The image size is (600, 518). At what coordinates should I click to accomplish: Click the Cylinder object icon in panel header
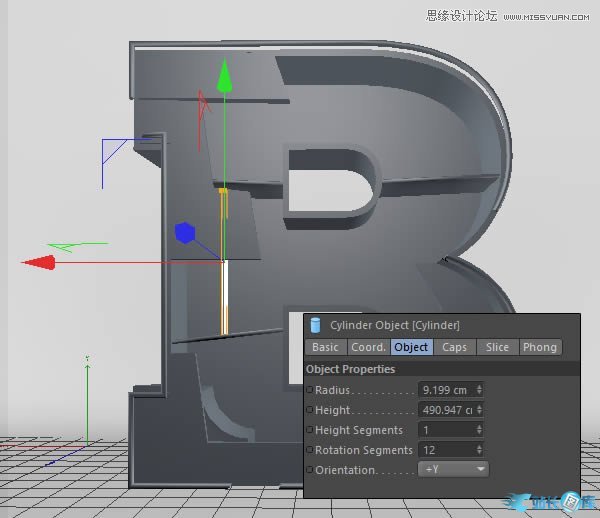(x=316, y=325)
